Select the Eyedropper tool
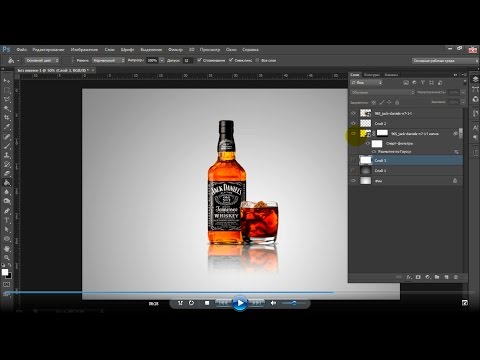 pyautogui.click(x=7, y=127)
